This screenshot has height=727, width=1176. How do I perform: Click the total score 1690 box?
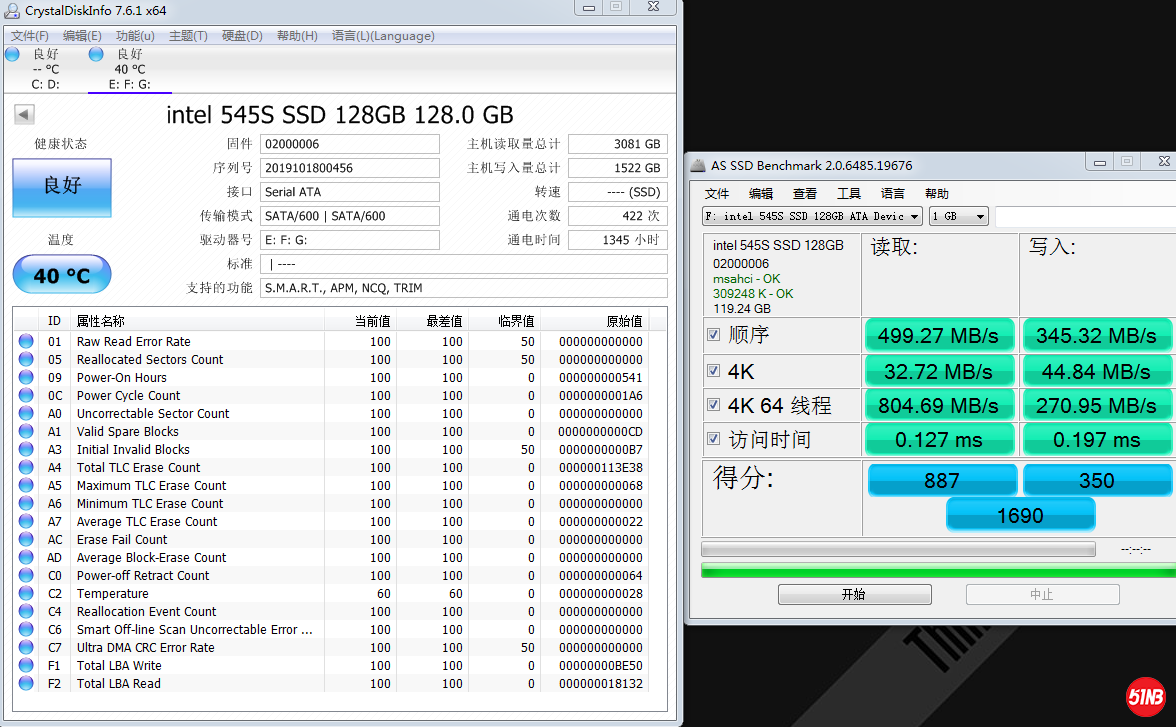point(1020,515)
